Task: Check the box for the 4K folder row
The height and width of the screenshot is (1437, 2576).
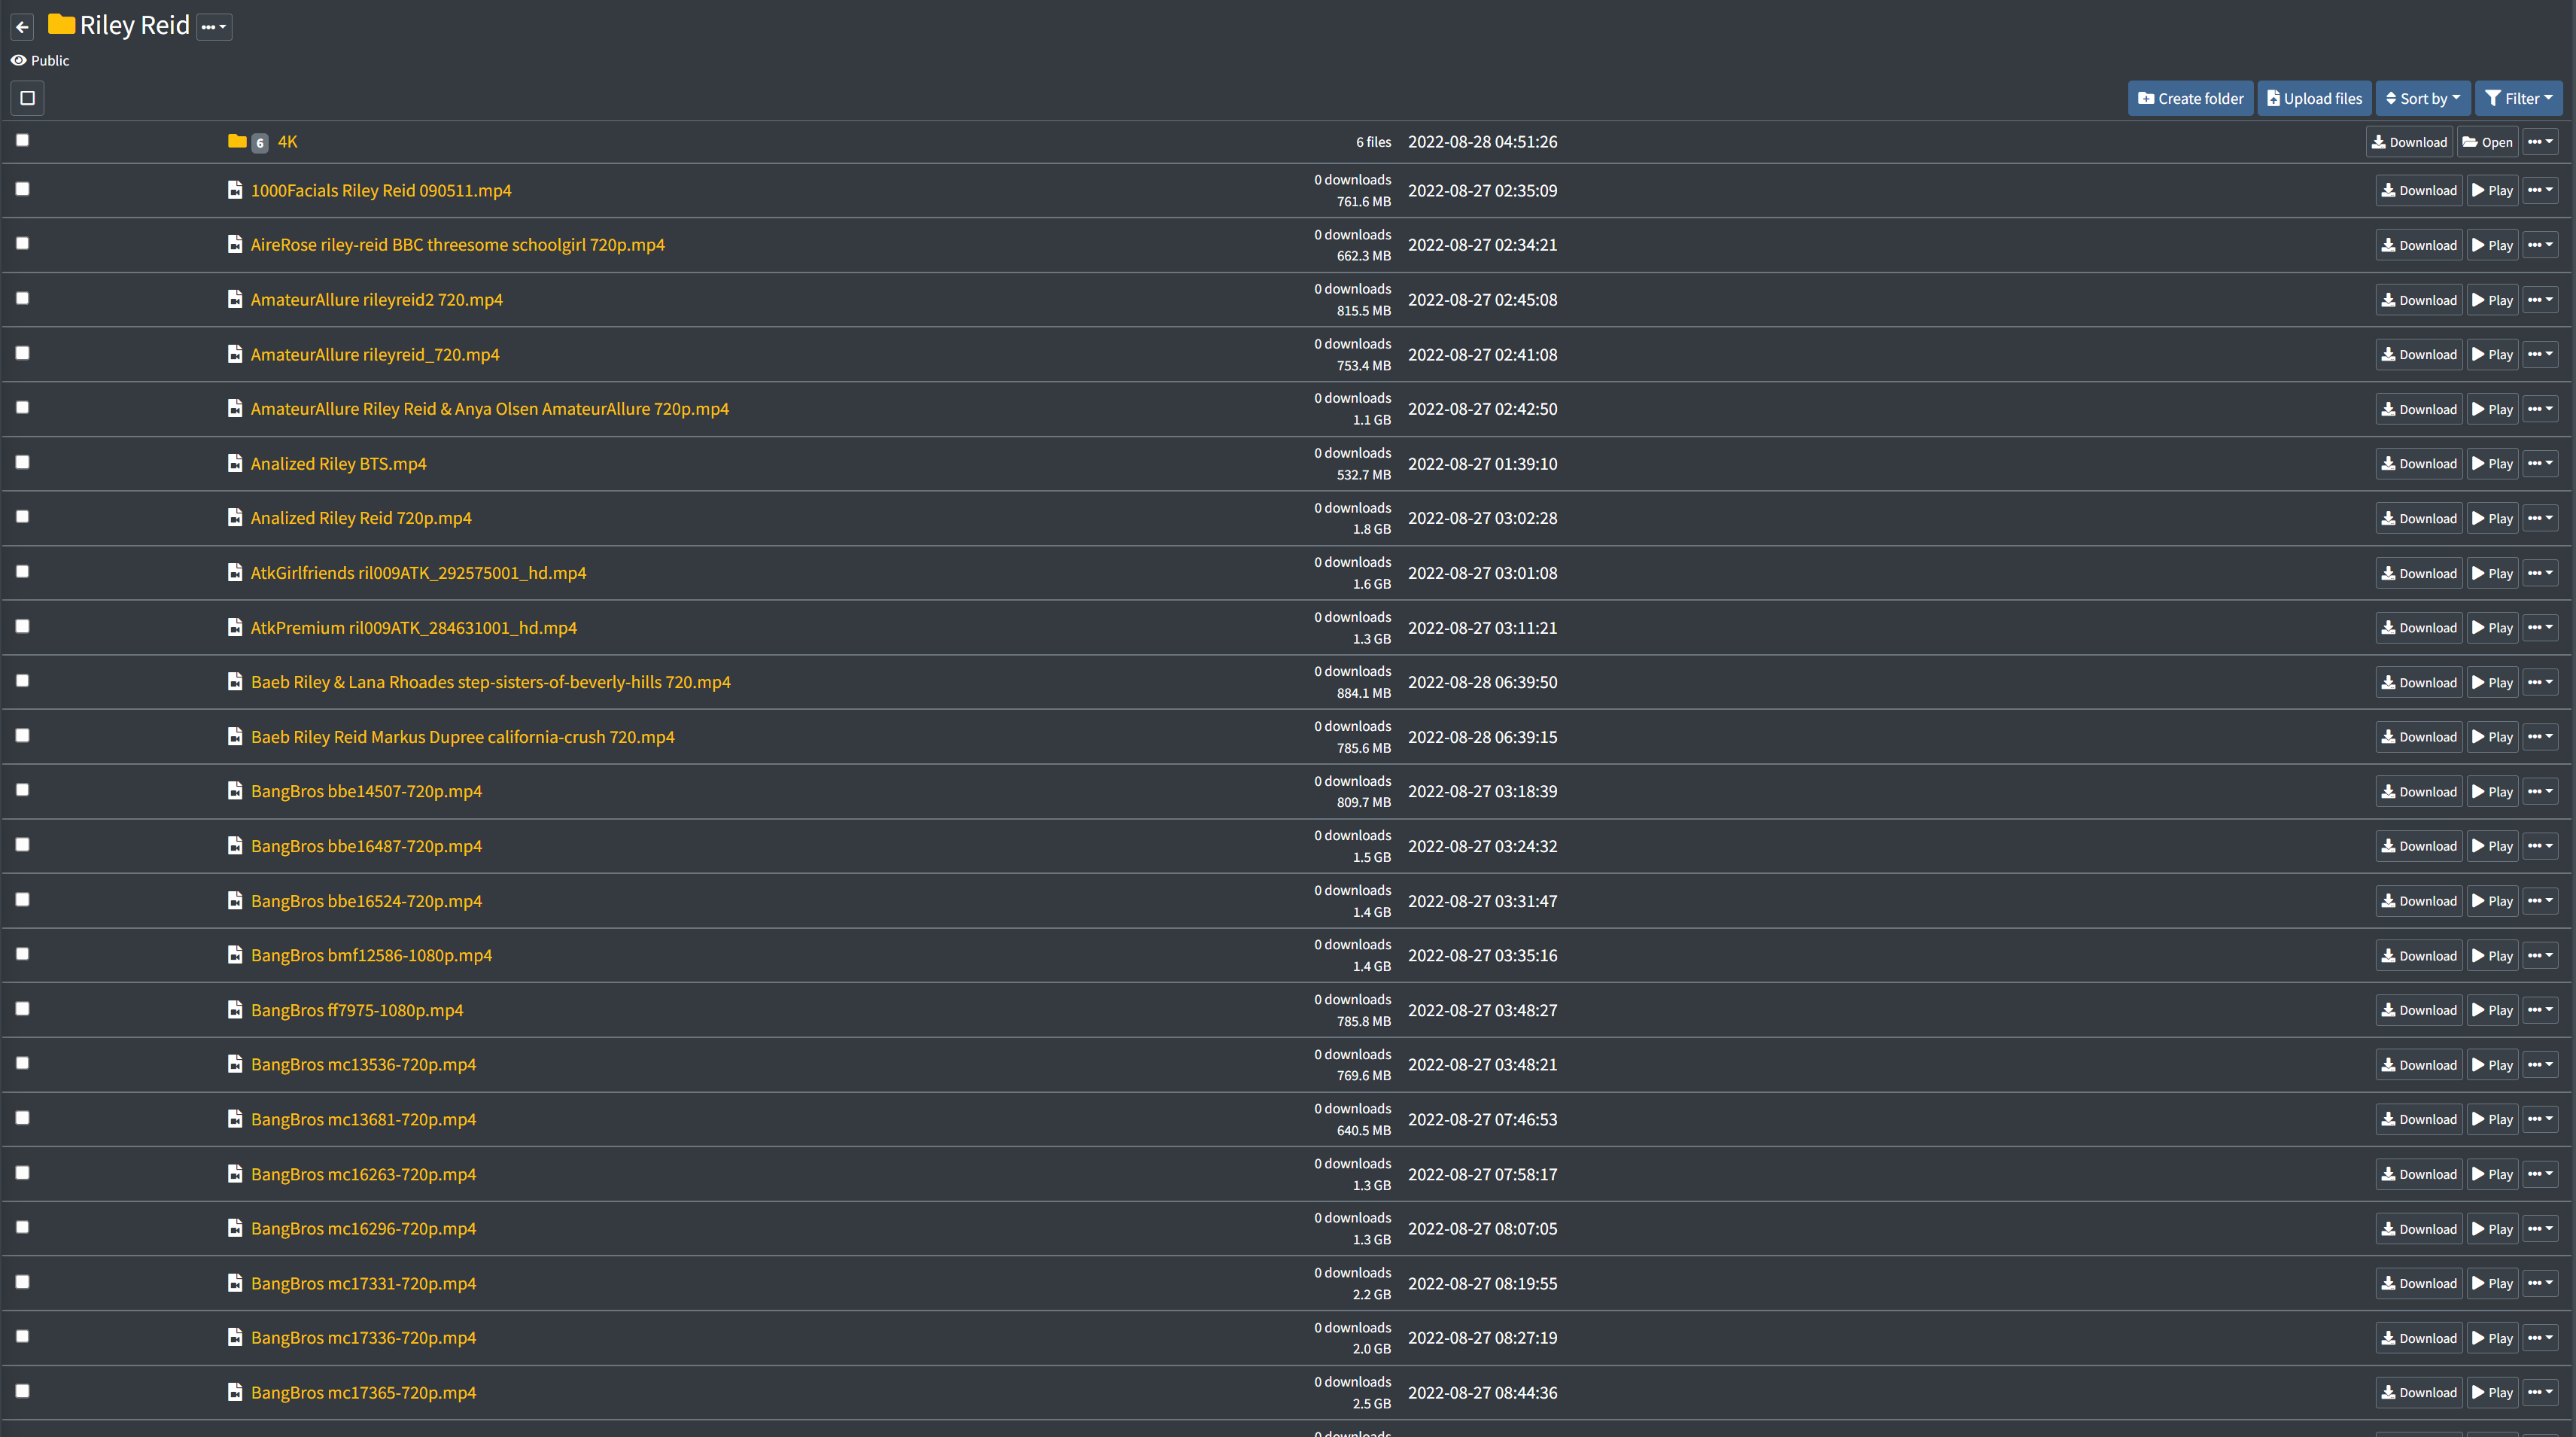Action: click(22, 140)
